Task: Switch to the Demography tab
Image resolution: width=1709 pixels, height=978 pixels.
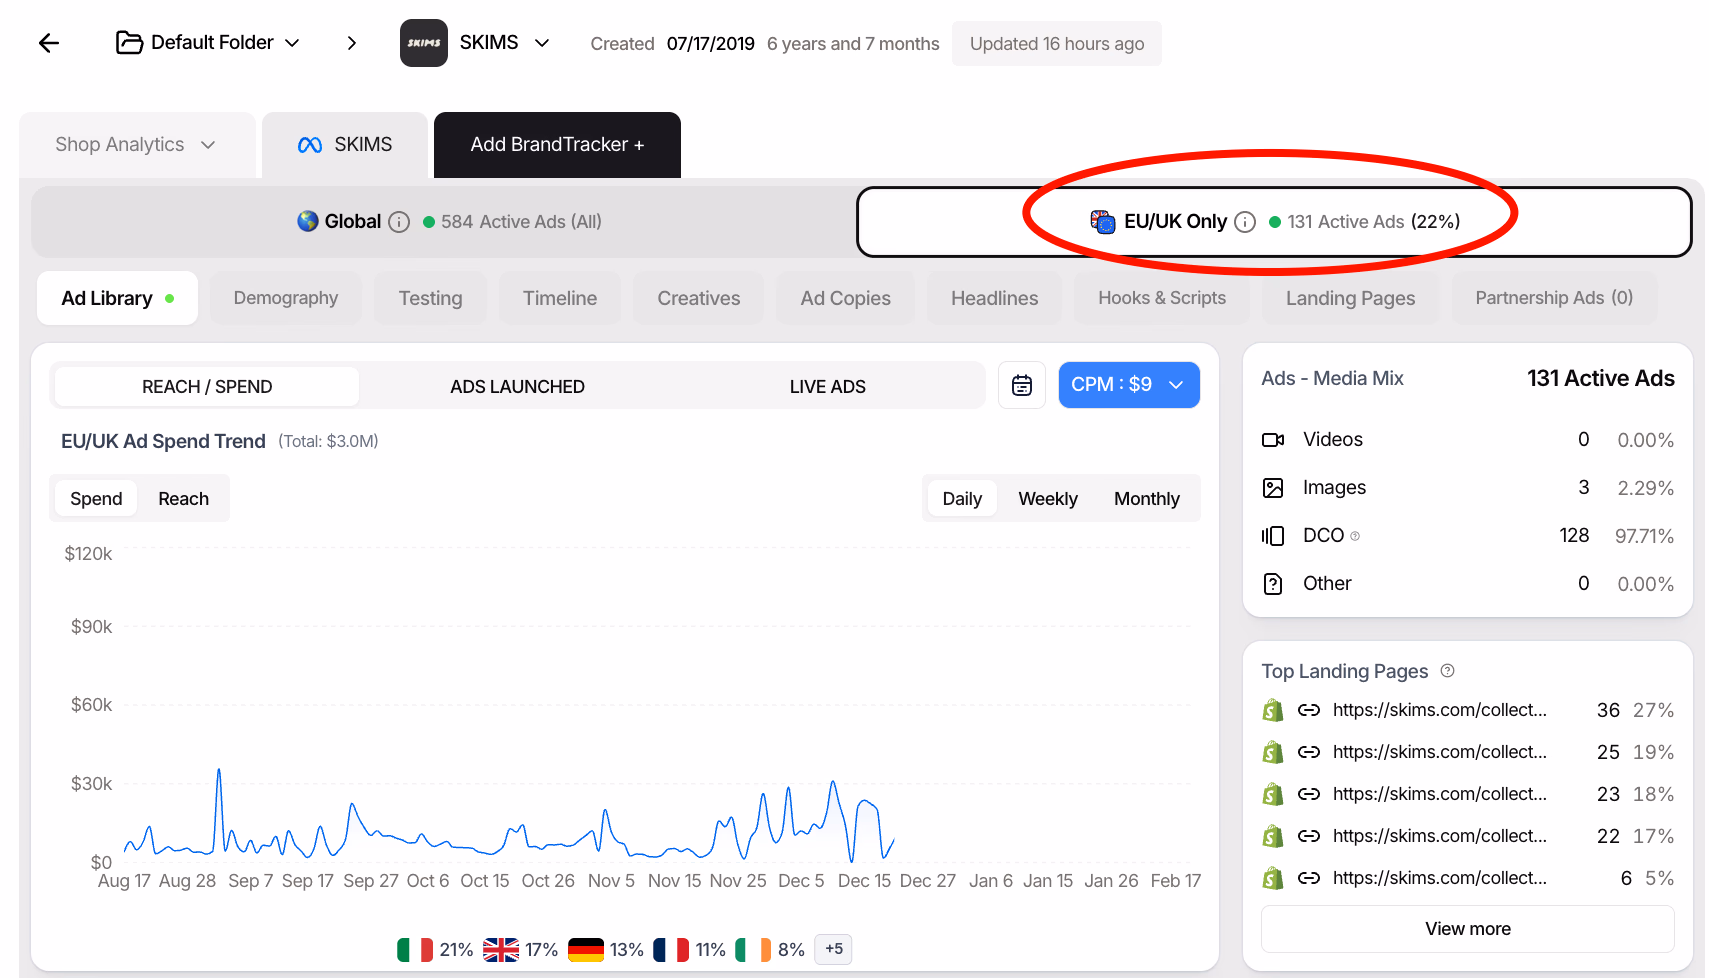Action: point(285,297)
